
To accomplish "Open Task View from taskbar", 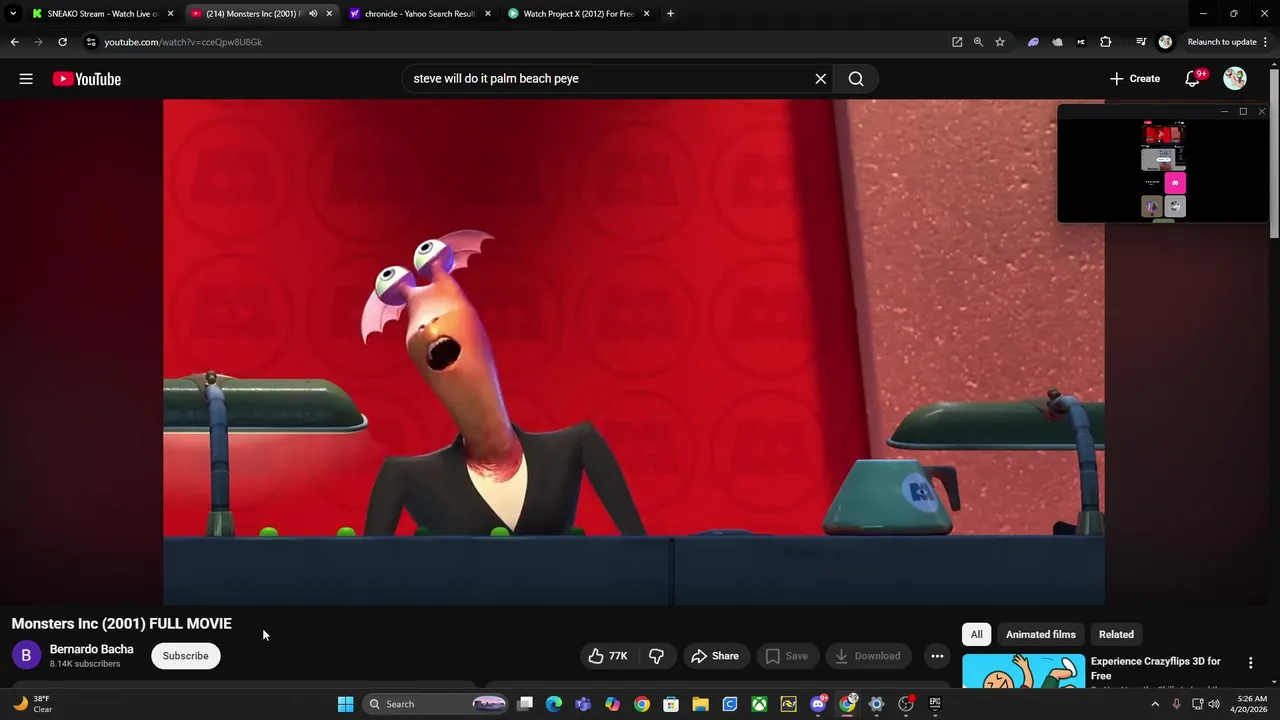I will coord(525,704).
